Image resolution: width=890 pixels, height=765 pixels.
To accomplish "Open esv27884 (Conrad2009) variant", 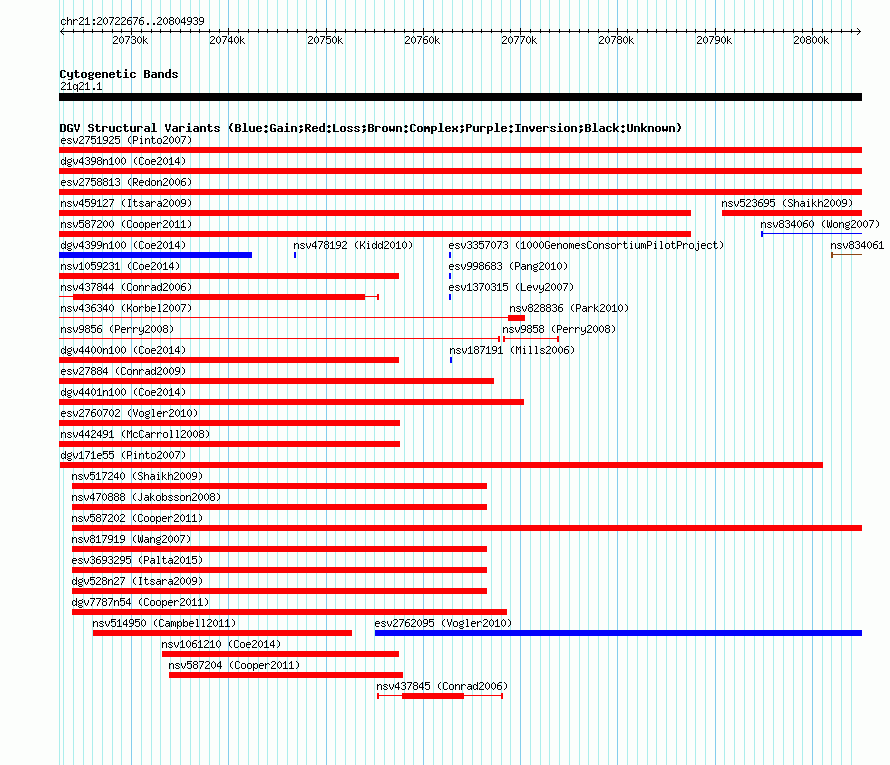I will click(x=123, y=371).
